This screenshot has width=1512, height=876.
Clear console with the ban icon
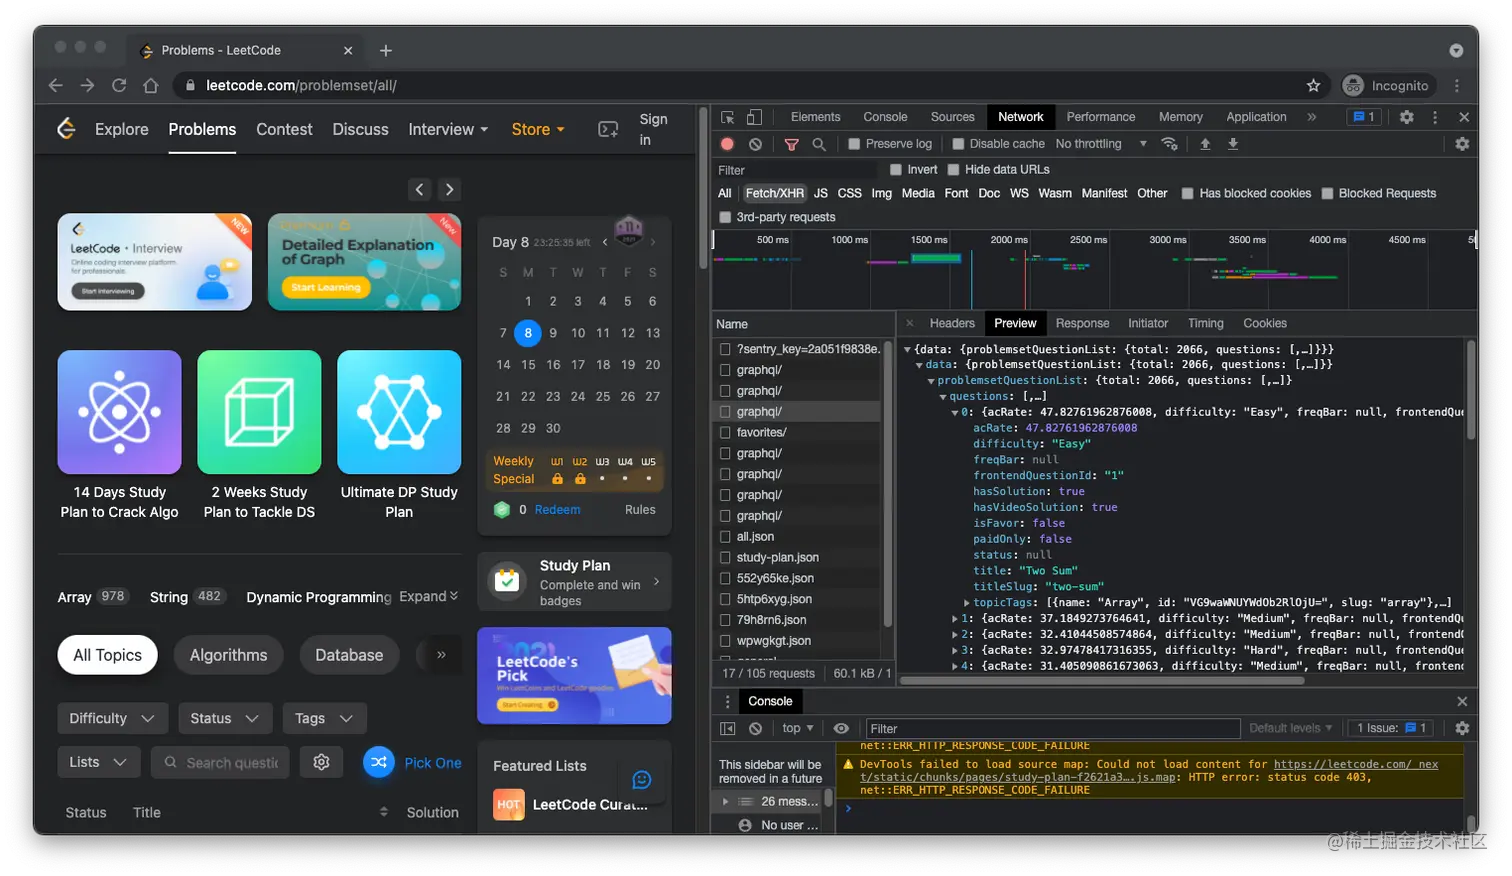click(x=755, y=728)
